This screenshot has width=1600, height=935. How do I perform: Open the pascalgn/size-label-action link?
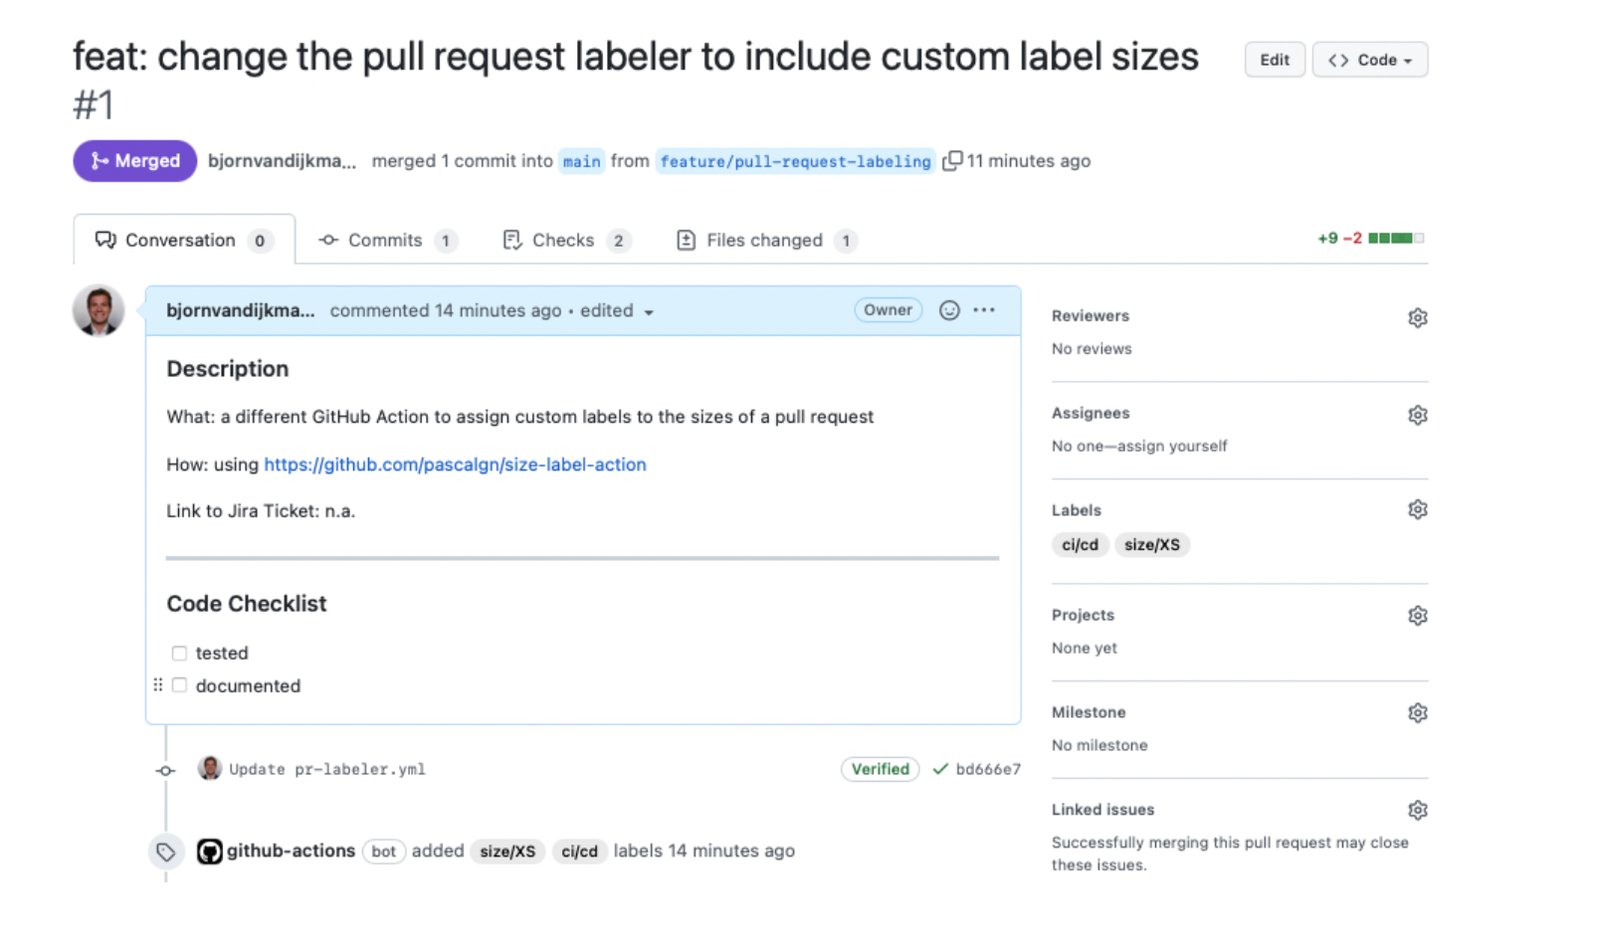[455, 464]
